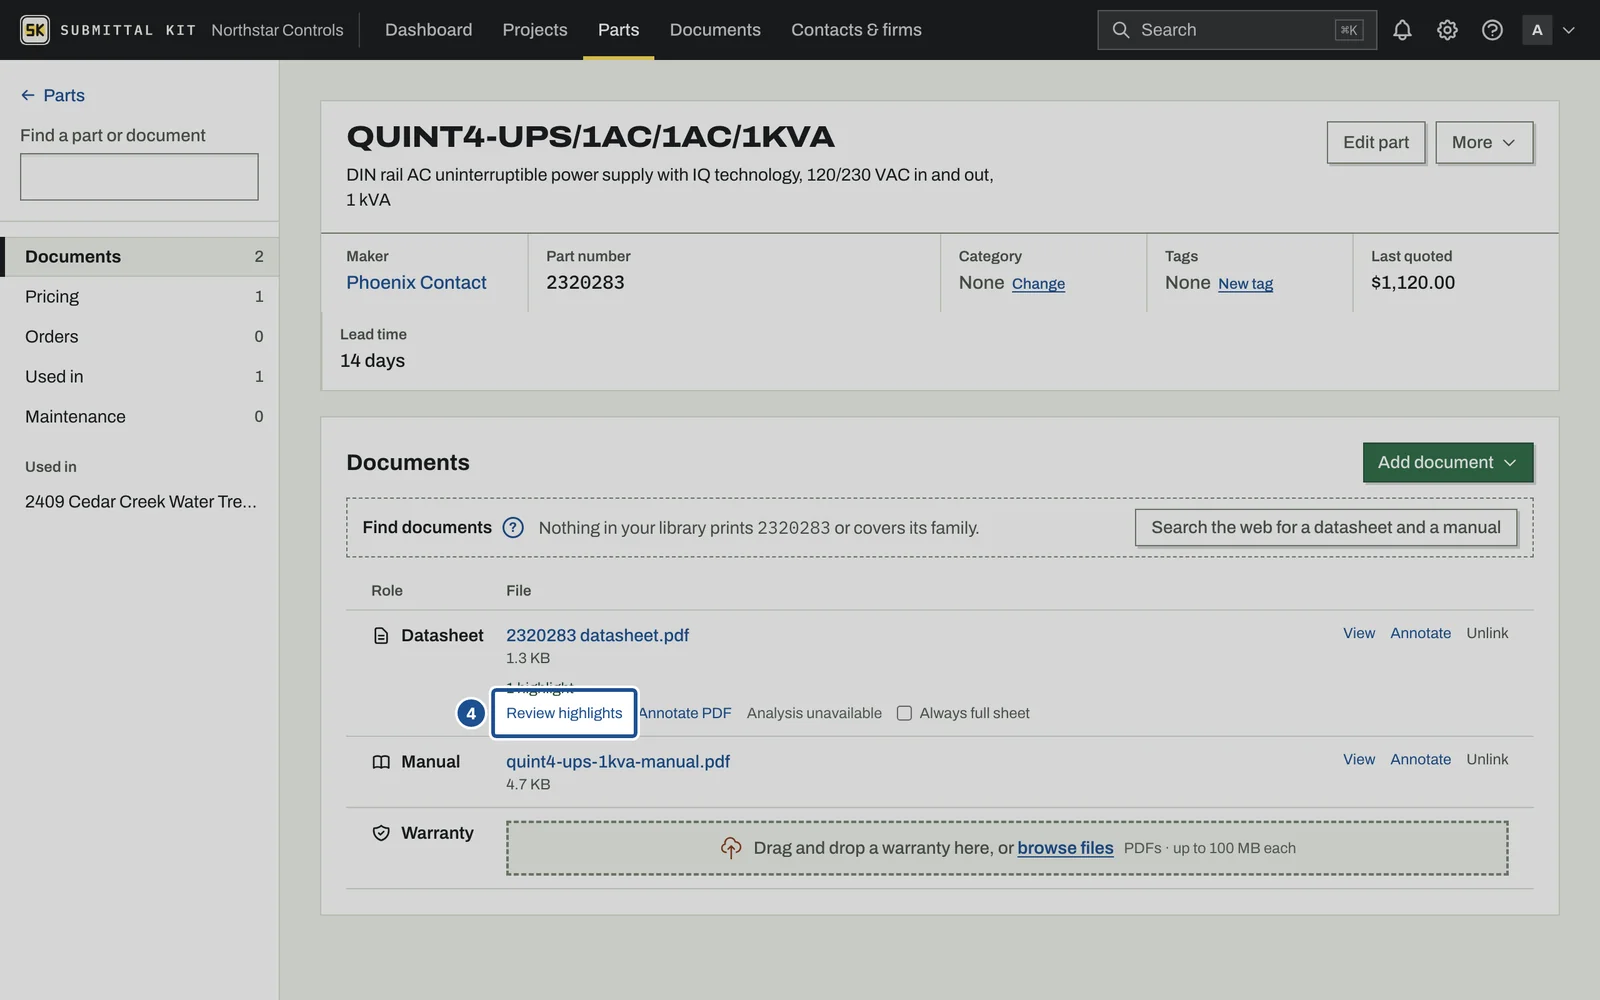Click Change category link

[1038, 284]
